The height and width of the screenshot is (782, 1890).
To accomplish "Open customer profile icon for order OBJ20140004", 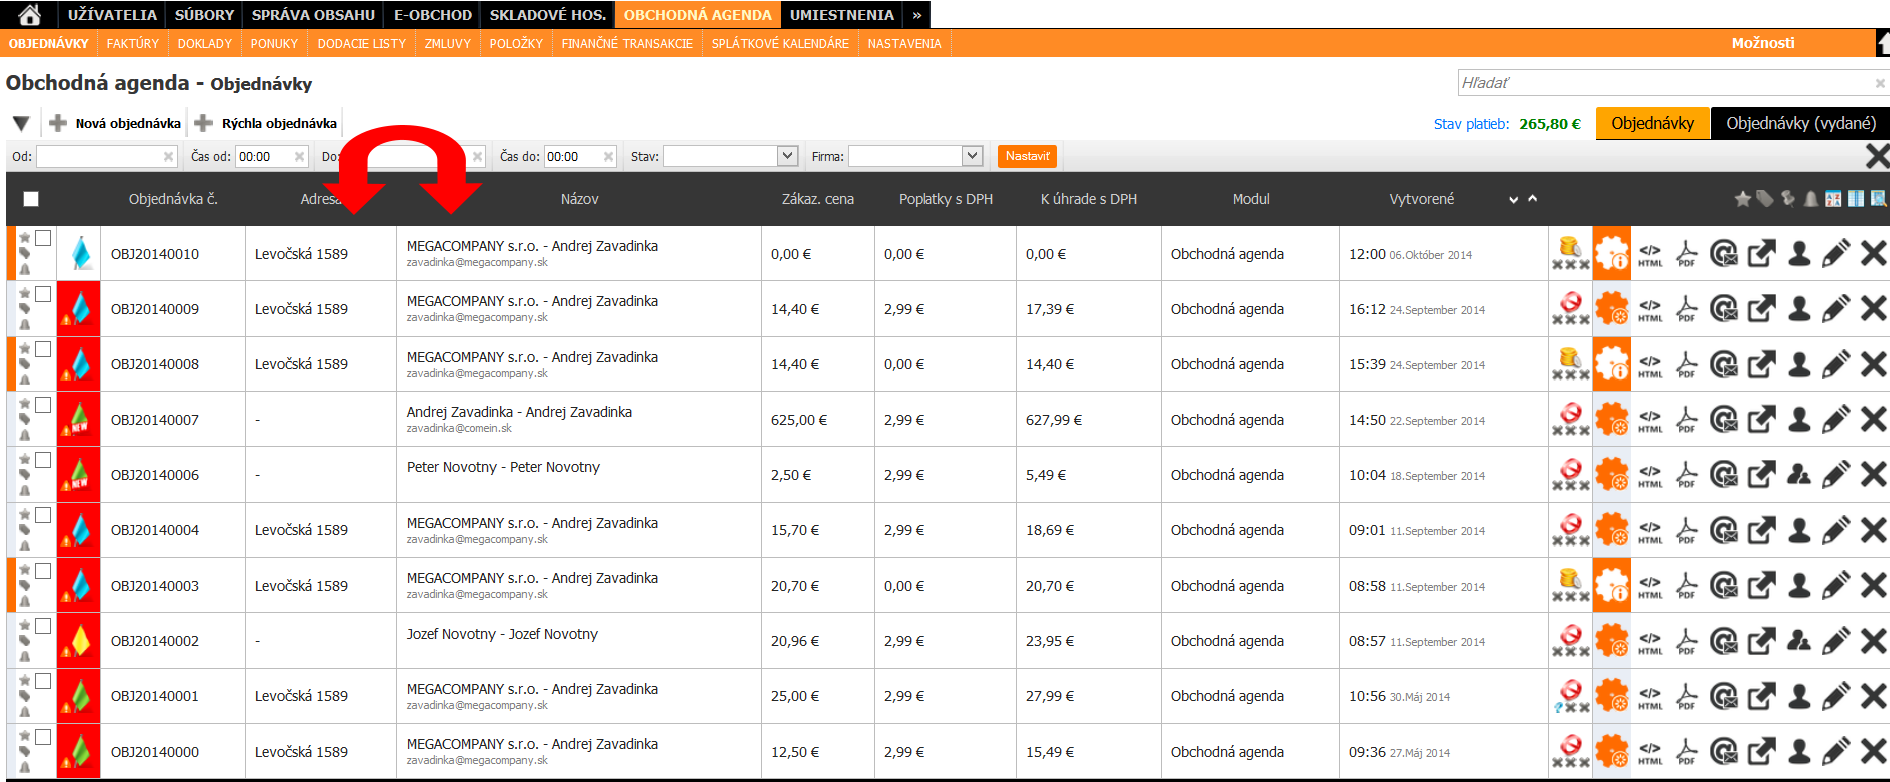I will tap(1799, 530).
